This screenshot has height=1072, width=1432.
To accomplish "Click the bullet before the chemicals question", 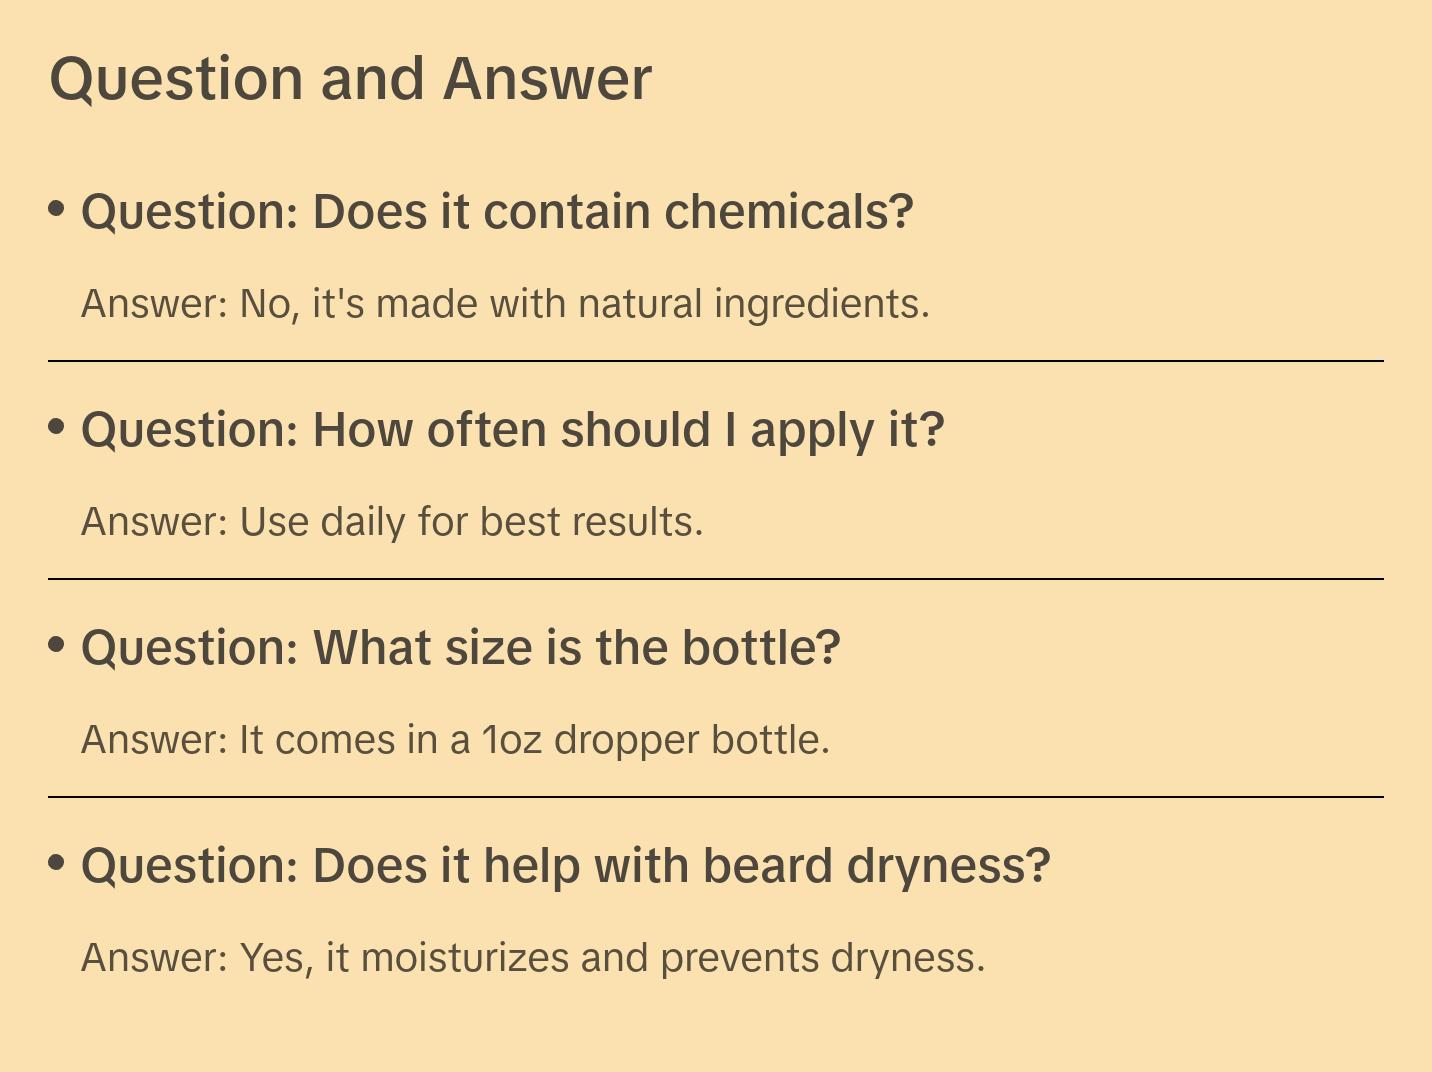I will tap(57, 209).
